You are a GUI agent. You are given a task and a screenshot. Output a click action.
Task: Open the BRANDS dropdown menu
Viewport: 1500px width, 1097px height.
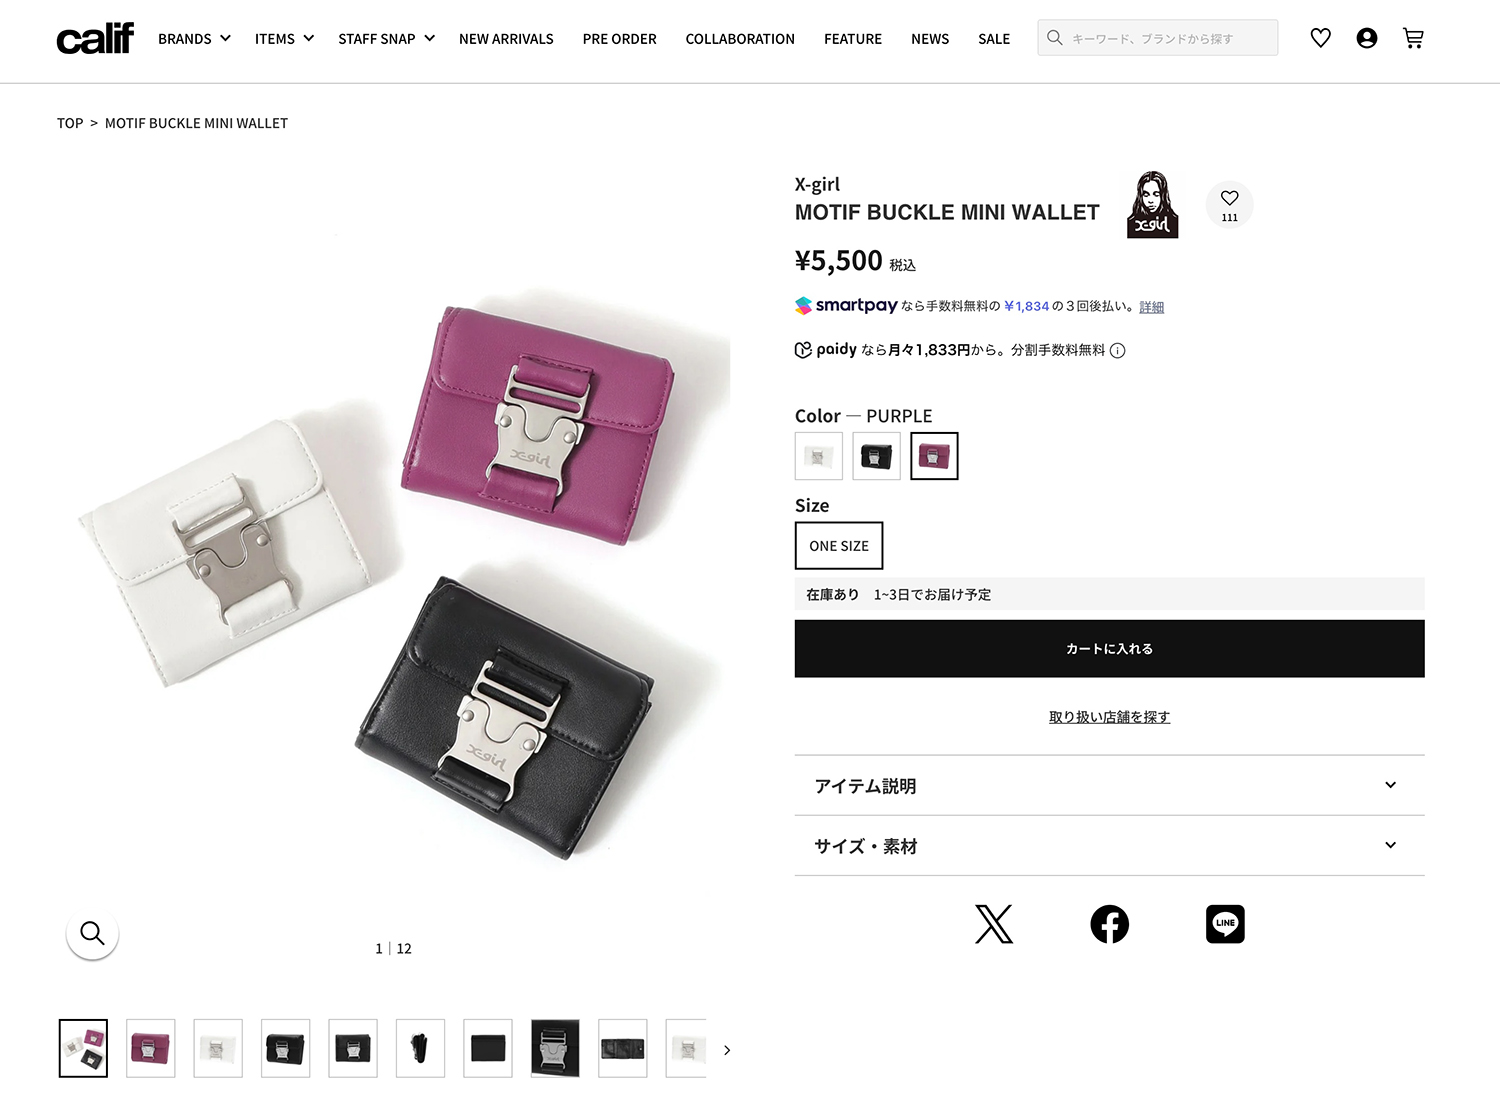point(194,39)
